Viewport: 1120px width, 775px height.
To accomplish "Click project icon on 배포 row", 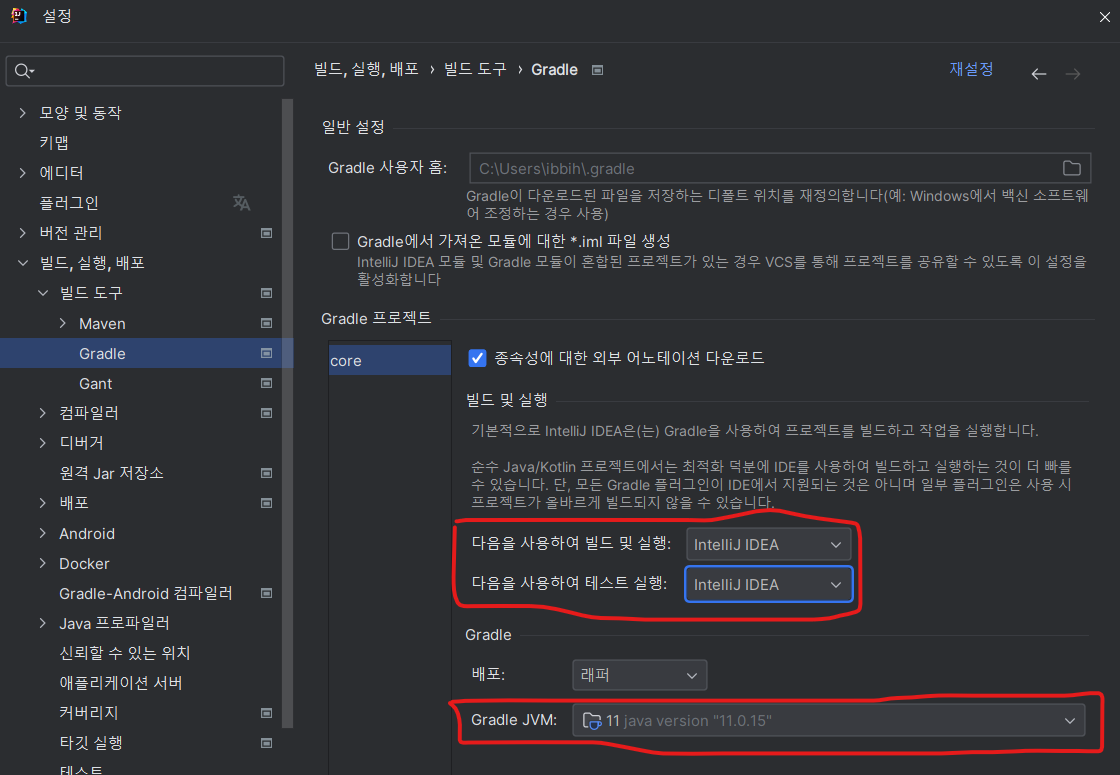I will pyautogui.click(x=266, y=503).
